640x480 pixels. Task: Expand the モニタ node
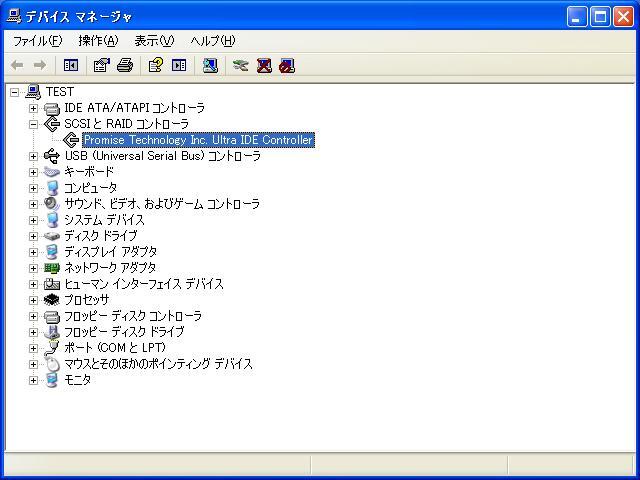33,380
